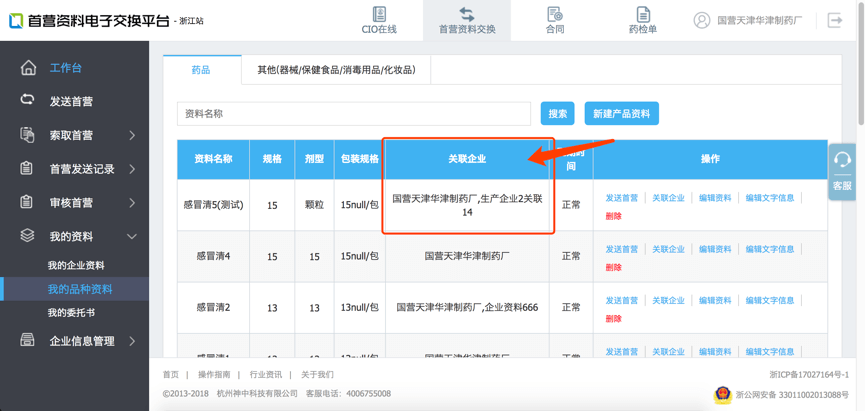Switch to the 药品 tab
The width and height of the screenshot is (865, 411).
(x=202, y=70)
